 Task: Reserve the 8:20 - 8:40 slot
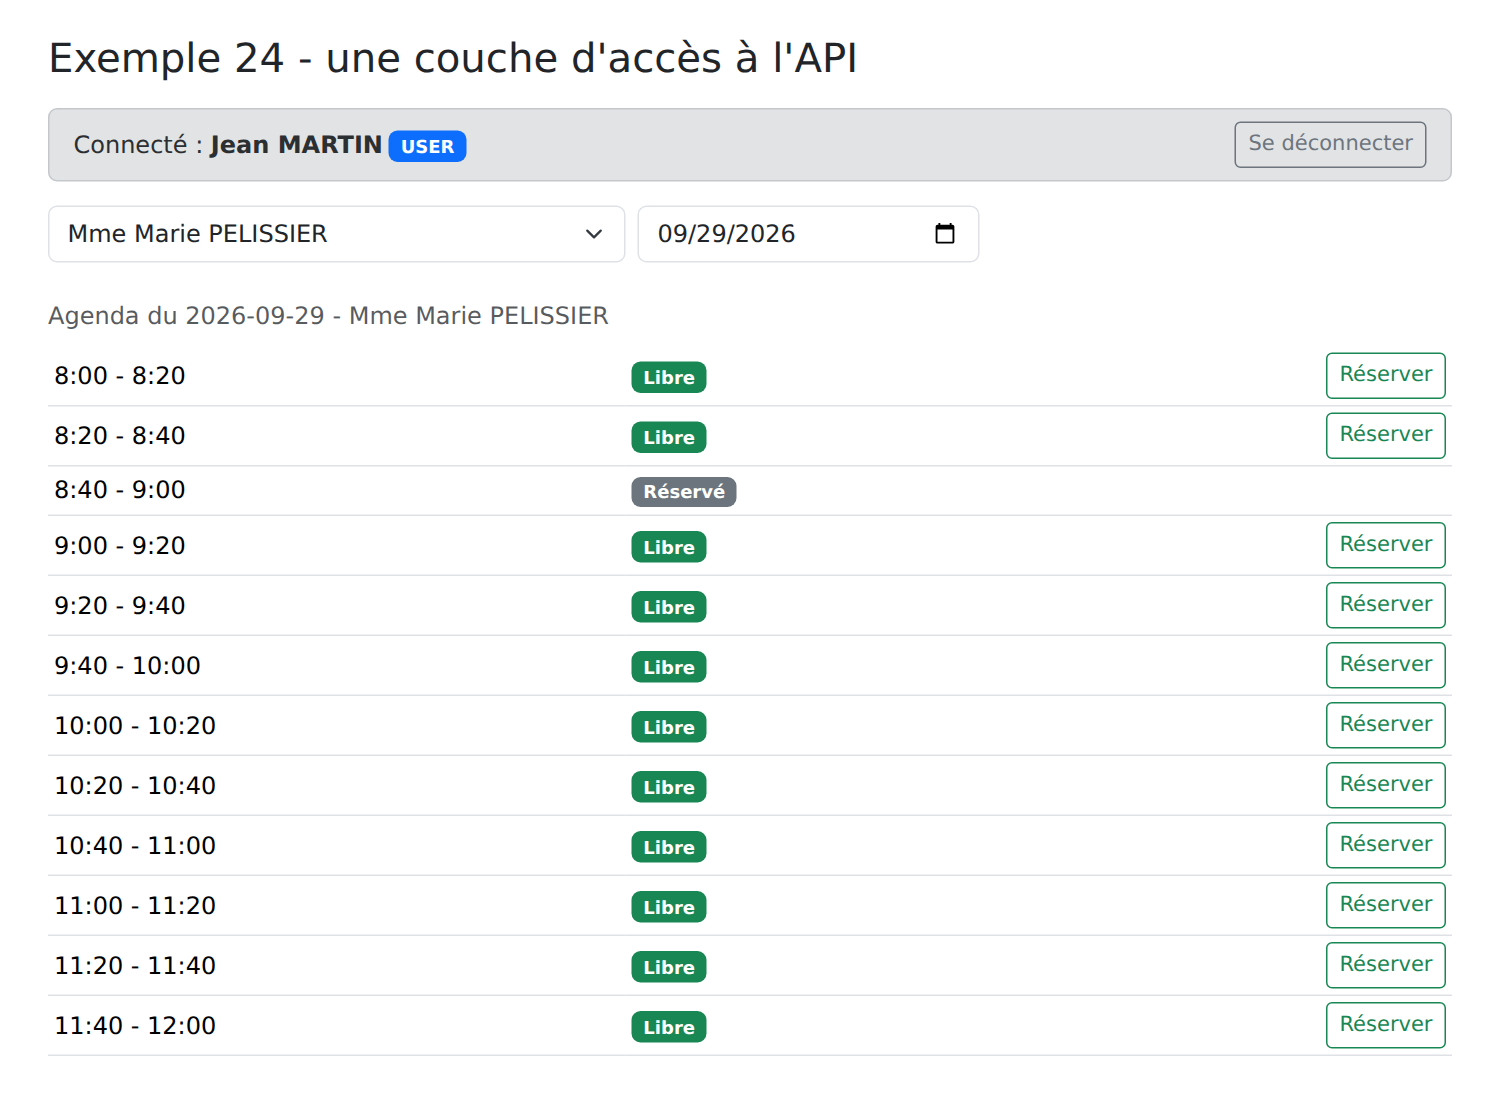point(1386,435)
